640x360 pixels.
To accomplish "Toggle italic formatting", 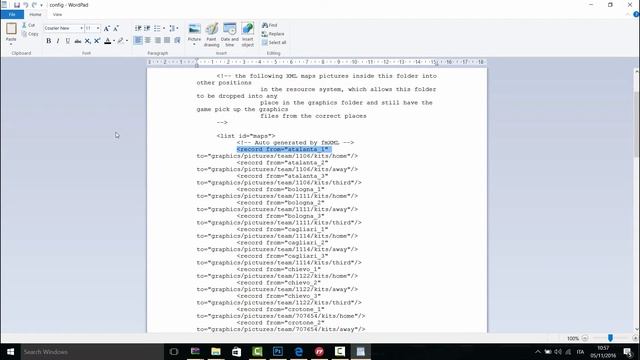I will (58, 41).
